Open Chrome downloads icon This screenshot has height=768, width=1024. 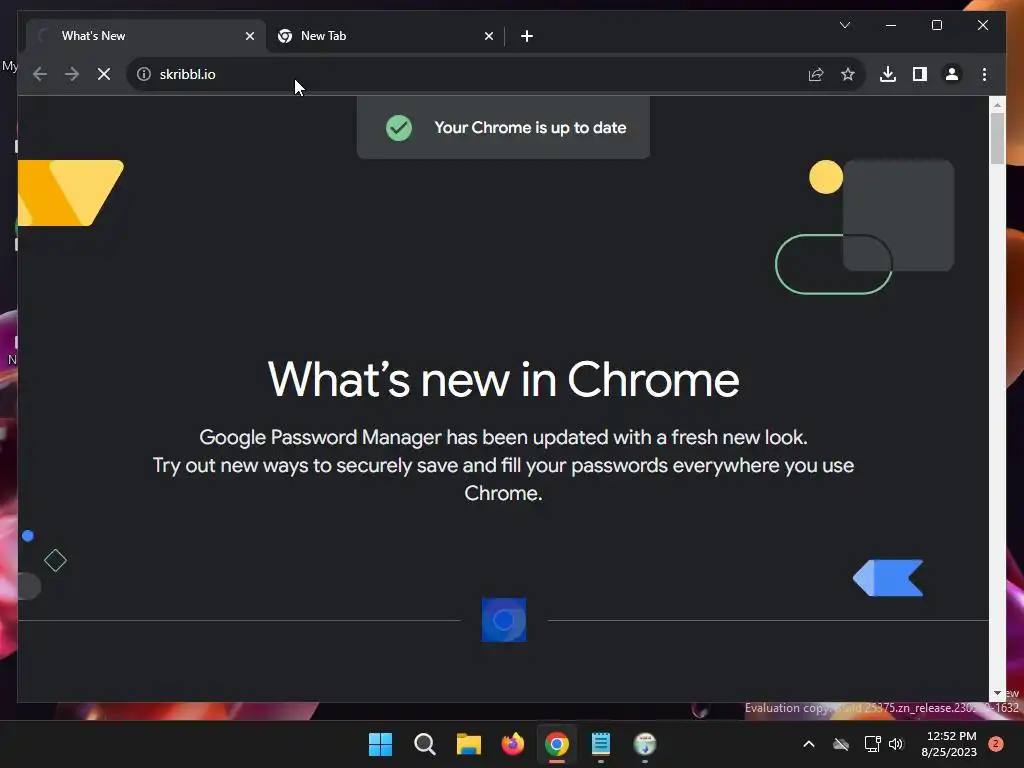(x=888, y=74)
